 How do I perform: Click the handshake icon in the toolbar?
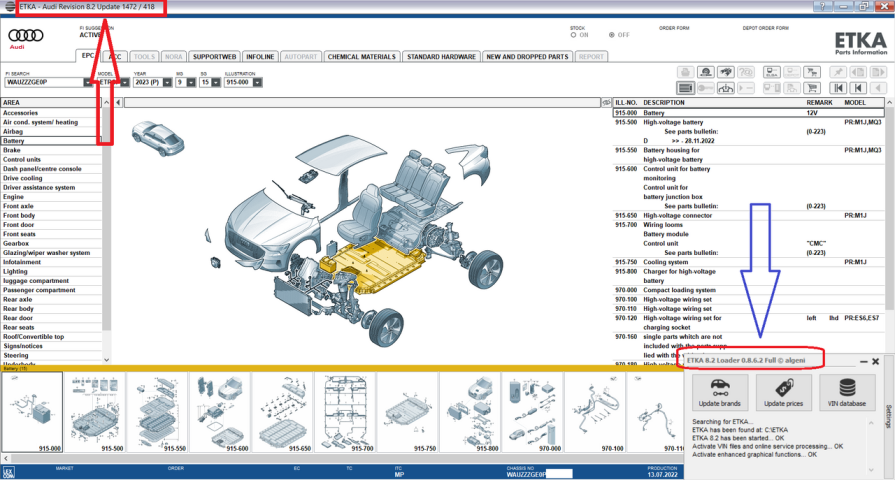click(x=725, y=72)
